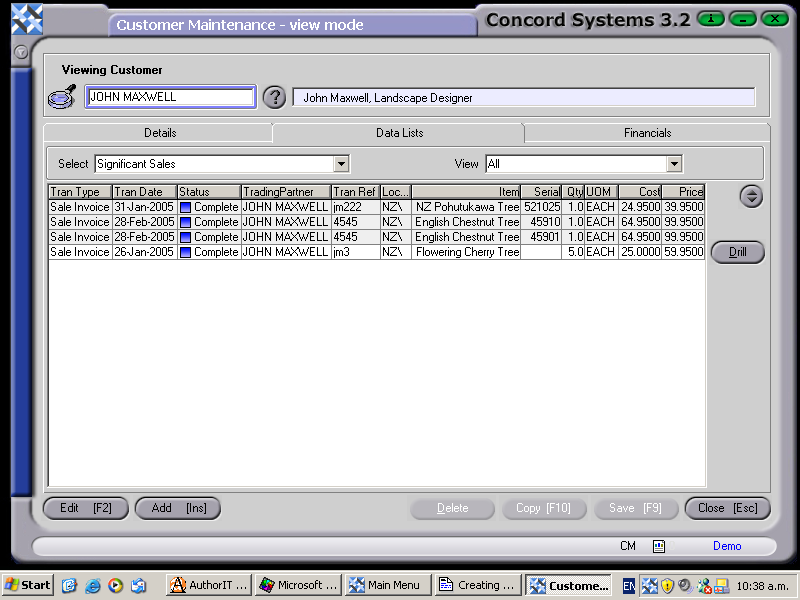Switch to the Financials tab
The height and width of the screenshot is (600, 800).
click(x=647, y=132)
